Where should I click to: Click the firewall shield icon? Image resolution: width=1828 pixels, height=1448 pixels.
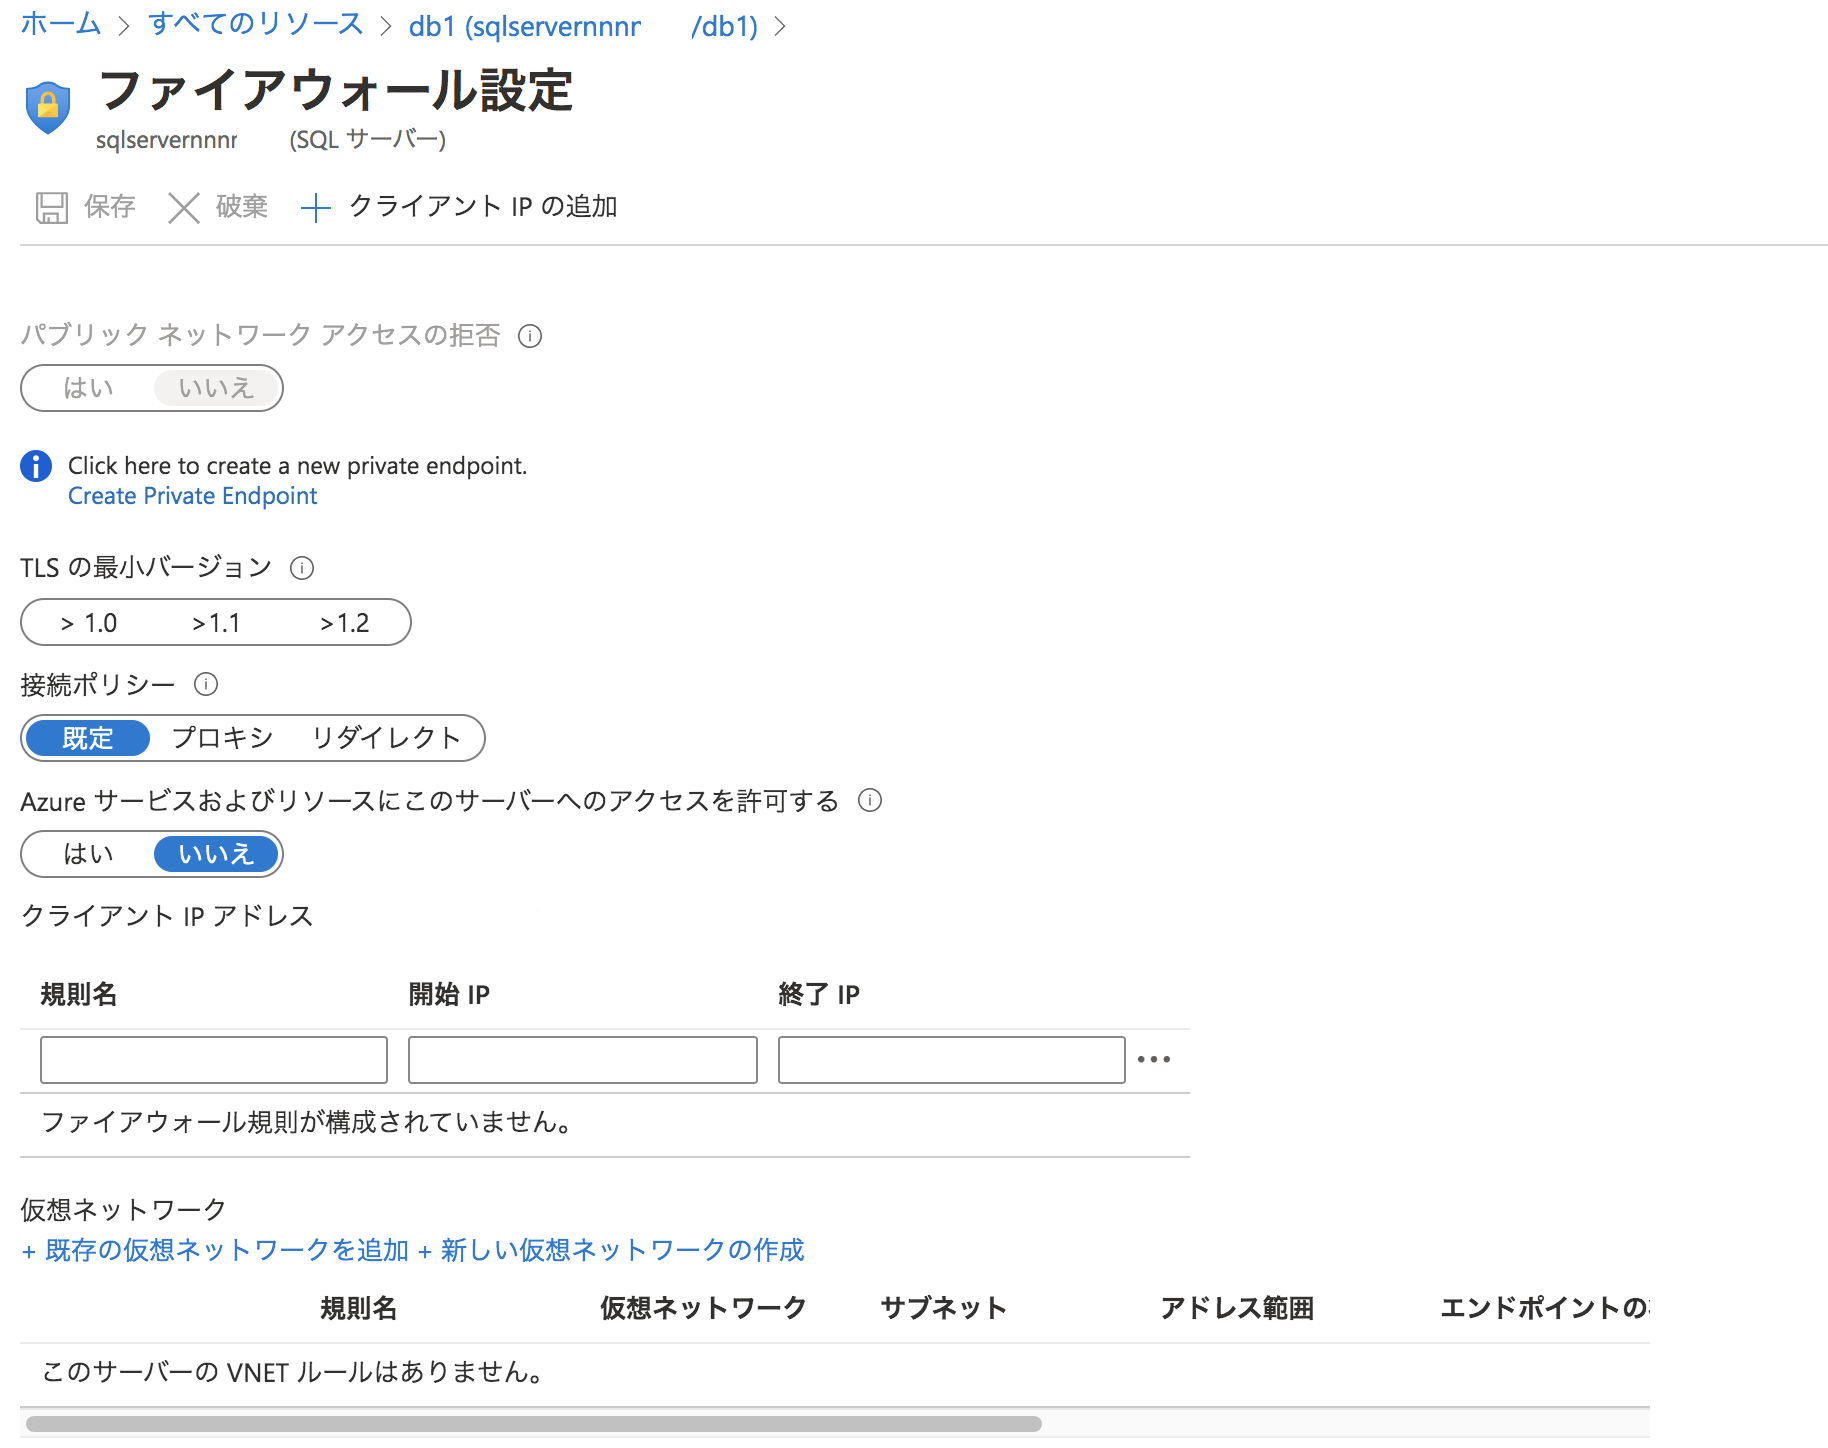pyautogui.click(x=48, y=107)
